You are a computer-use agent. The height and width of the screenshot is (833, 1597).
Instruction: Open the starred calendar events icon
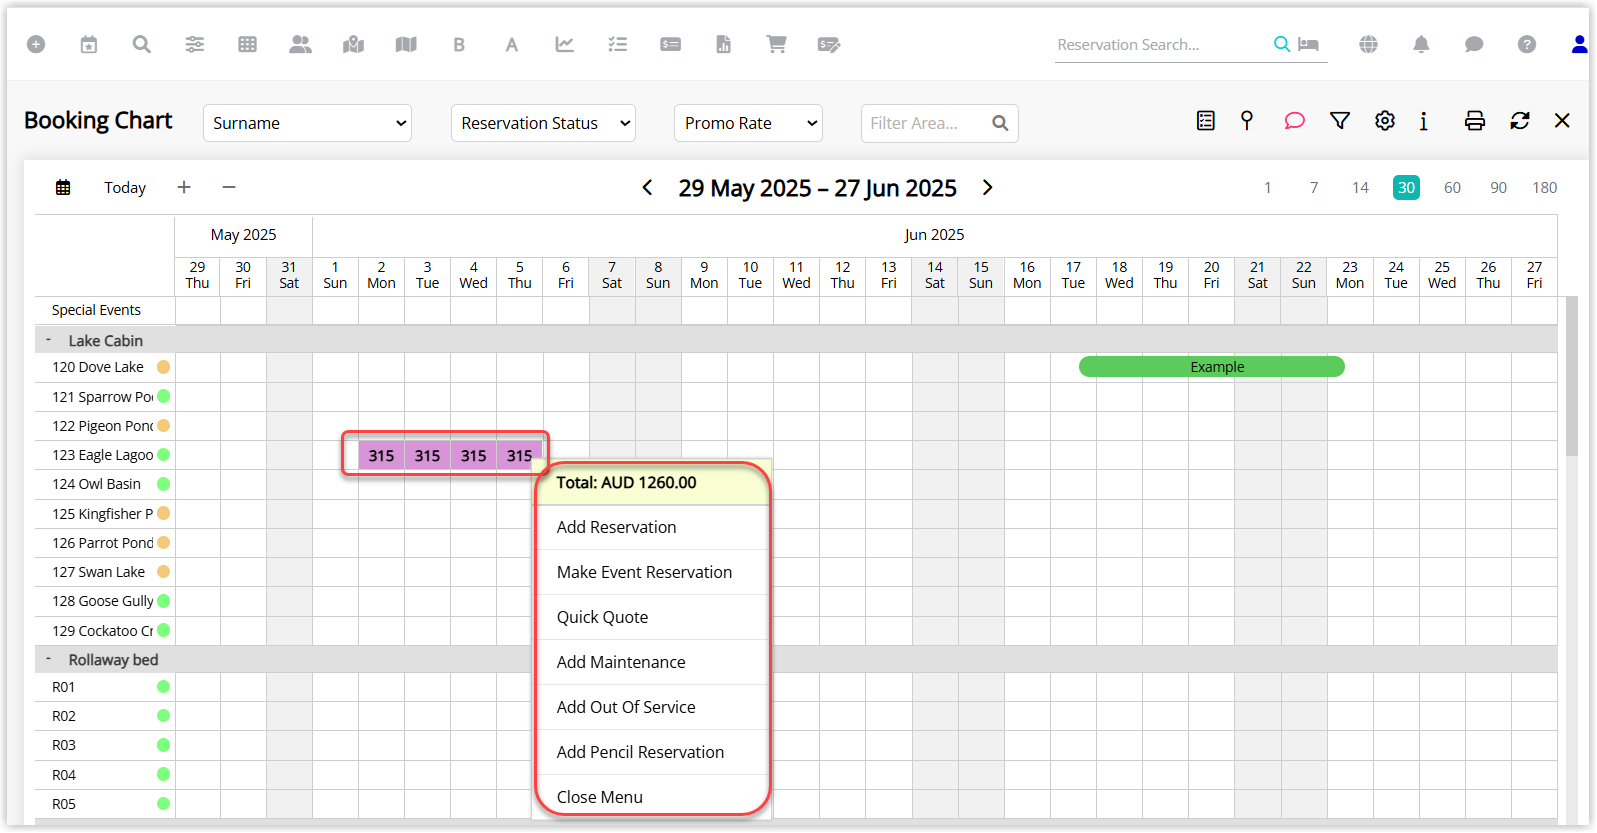point(89,44)
